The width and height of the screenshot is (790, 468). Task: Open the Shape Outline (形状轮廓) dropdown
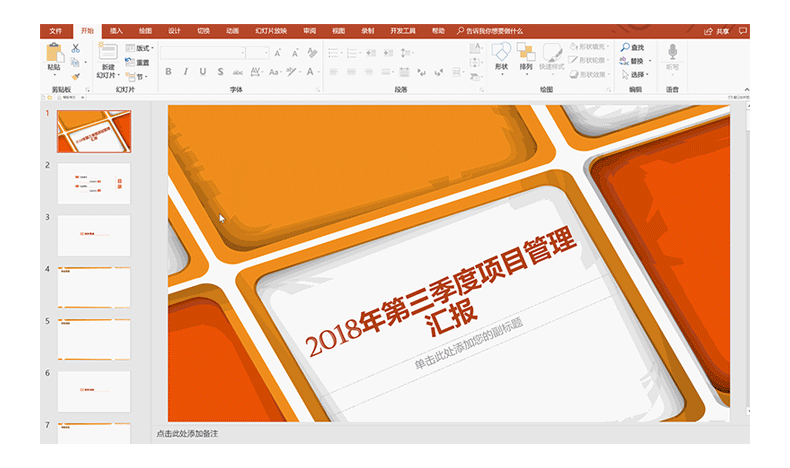click(x=589, y=60)
